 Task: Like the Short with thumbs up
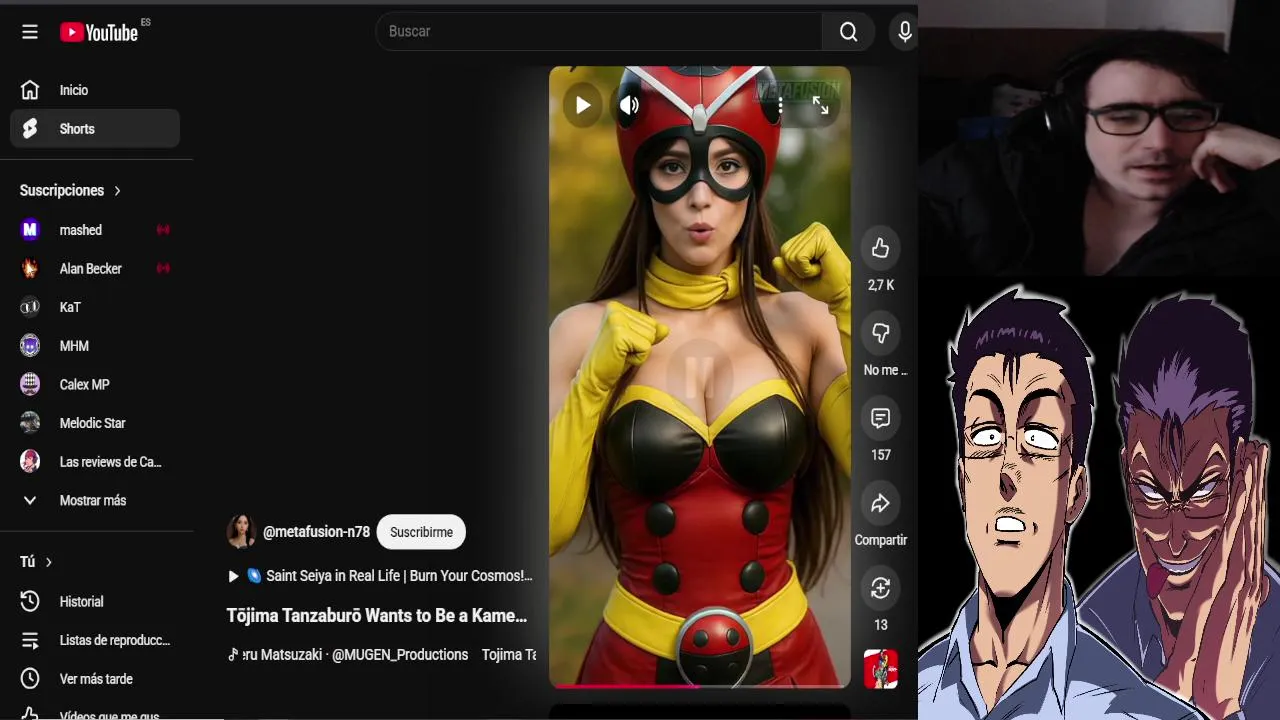tap(880, 248)
